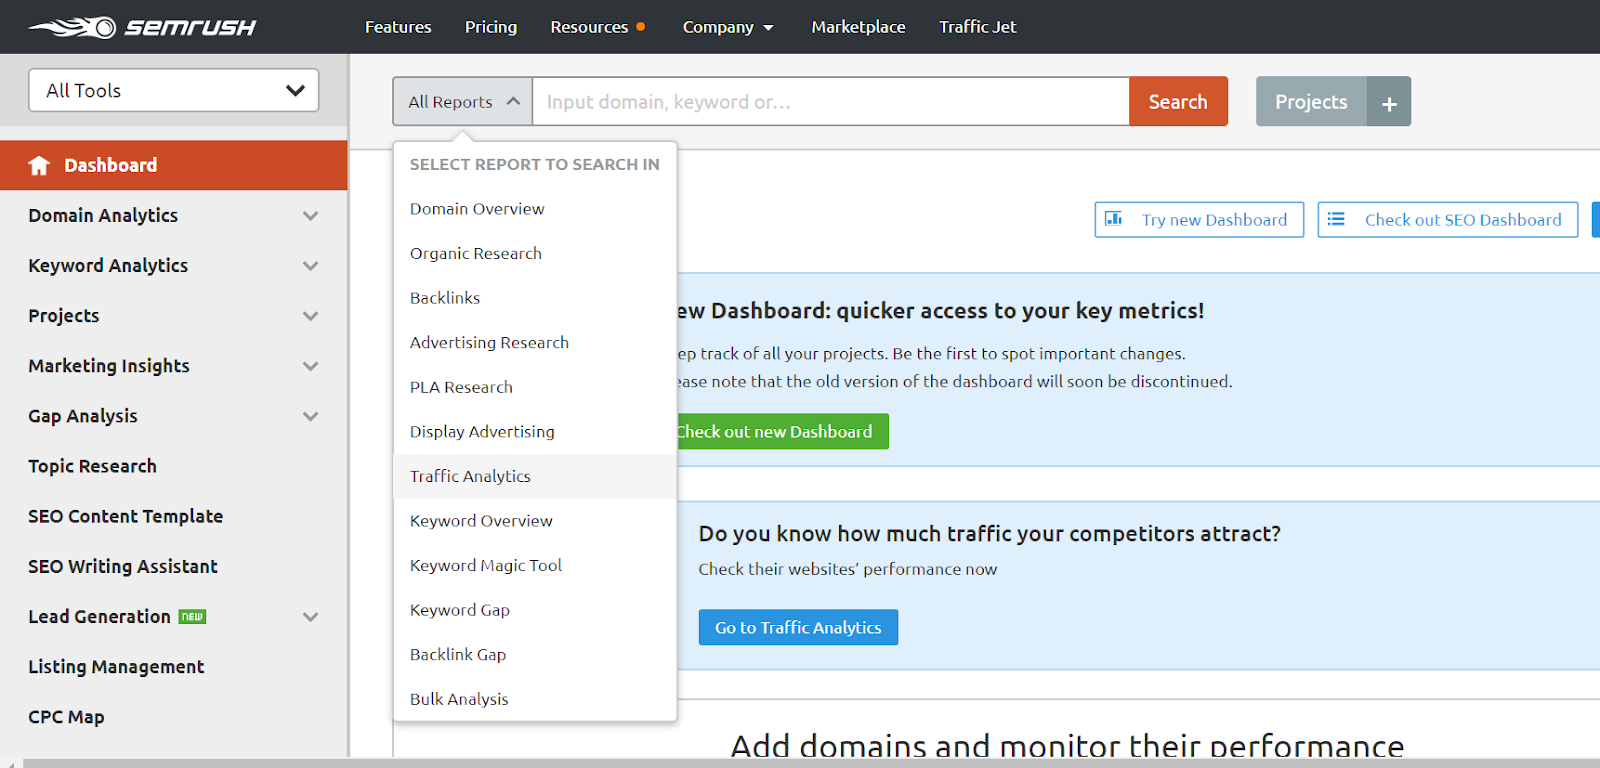Expand Domain Analytics section
Image resolution: width=1600 pixels, height=768 pixels.
tap(311, 216)
